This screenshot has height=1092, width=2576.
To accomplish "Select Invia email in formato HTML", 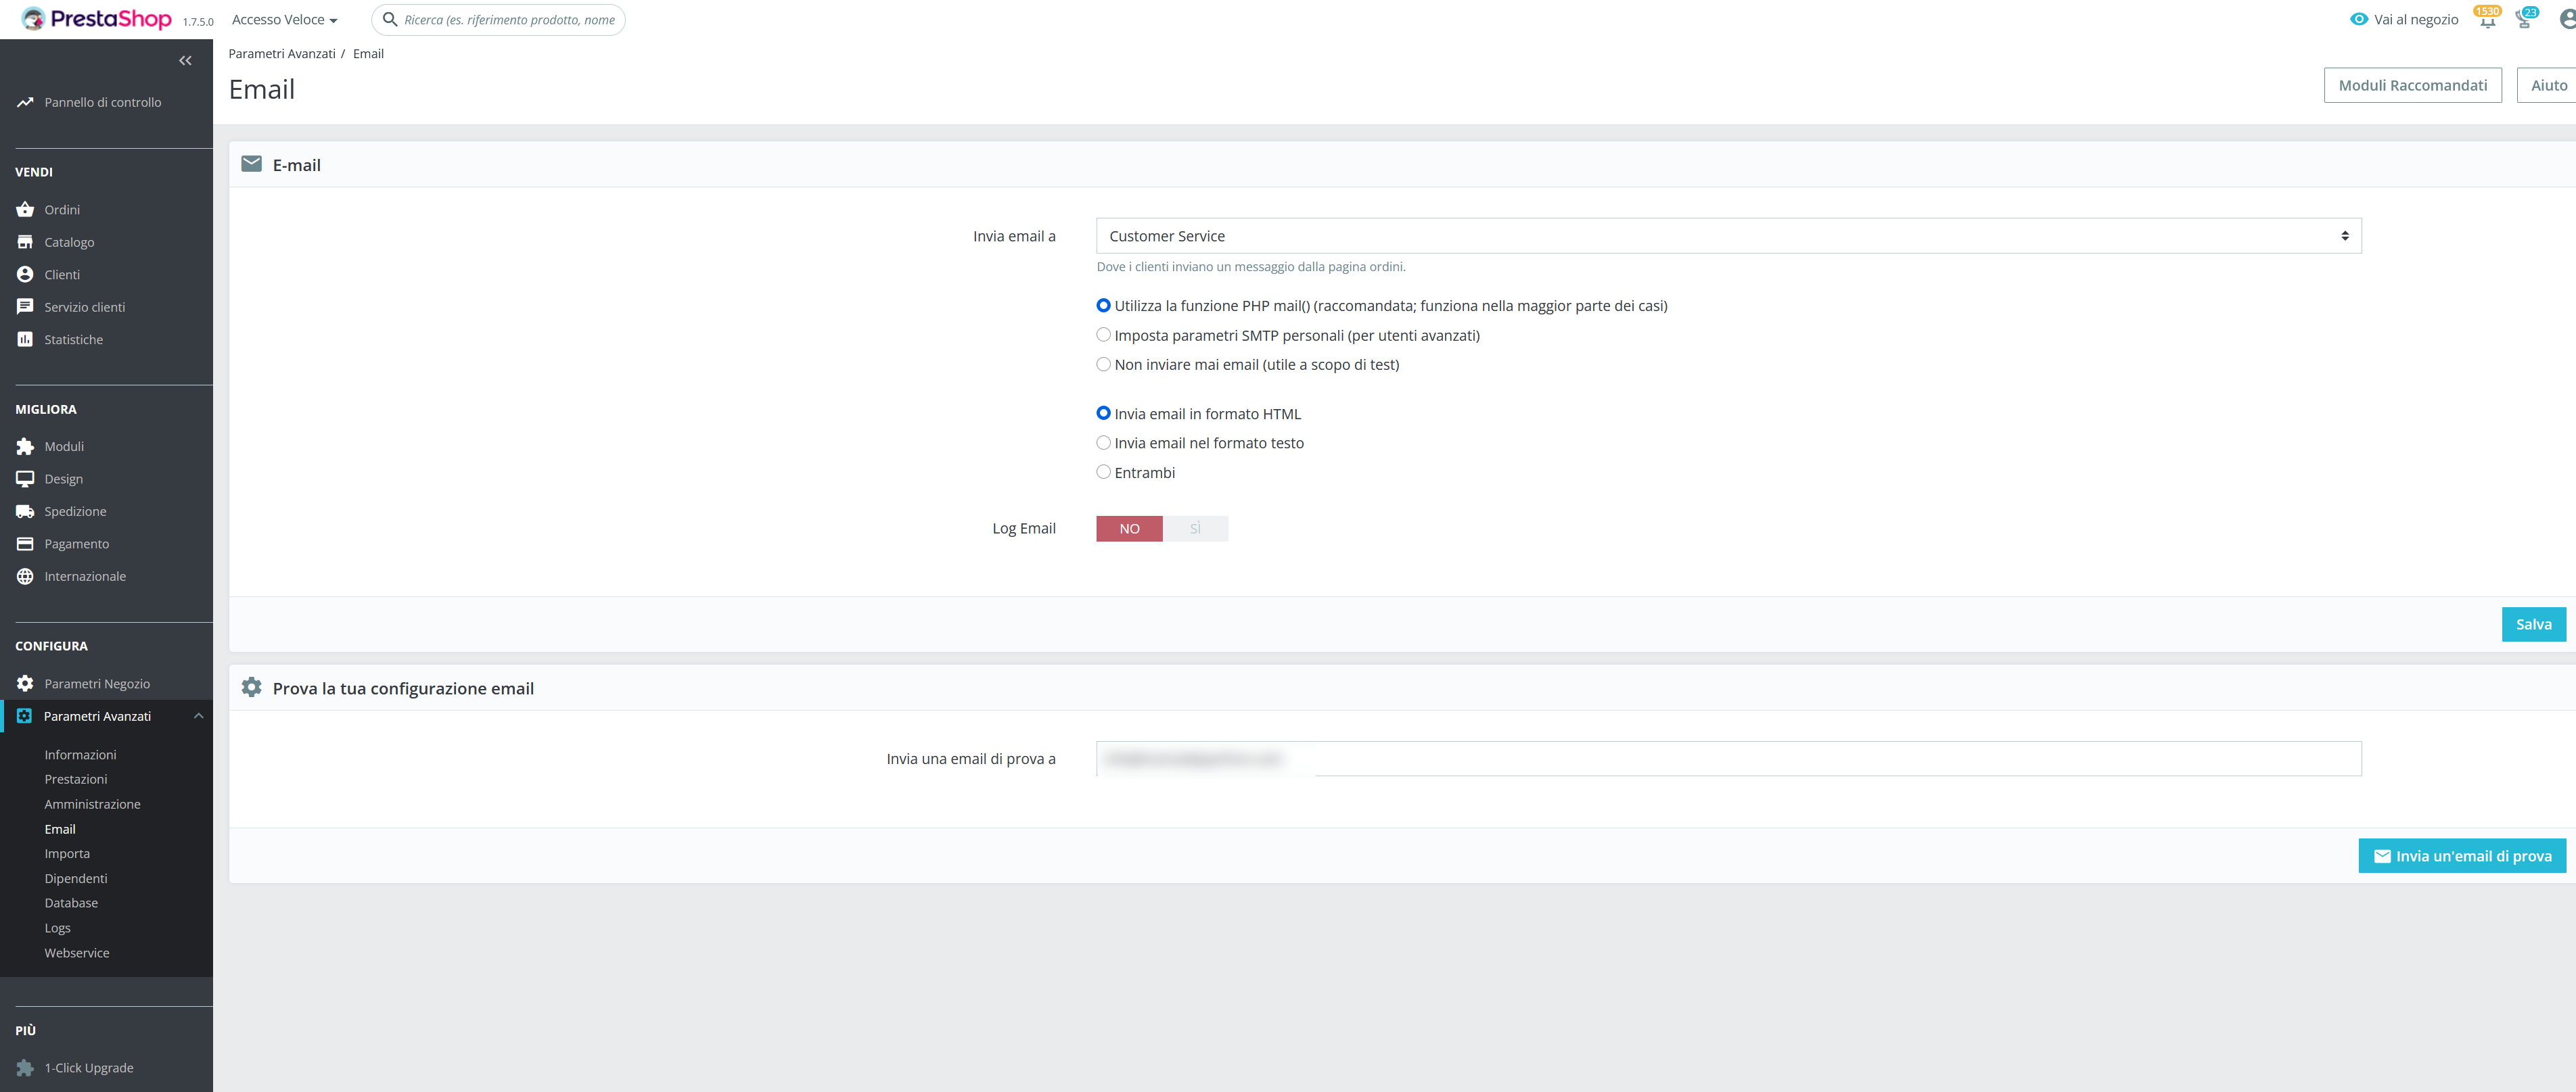I will point(1104,413).
